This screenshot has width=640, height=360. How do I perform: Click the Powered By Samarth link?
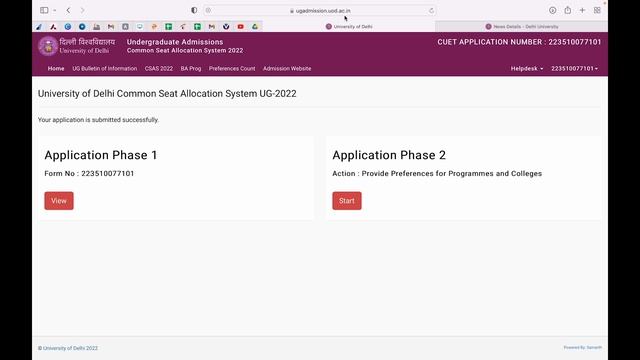(582, 348)
